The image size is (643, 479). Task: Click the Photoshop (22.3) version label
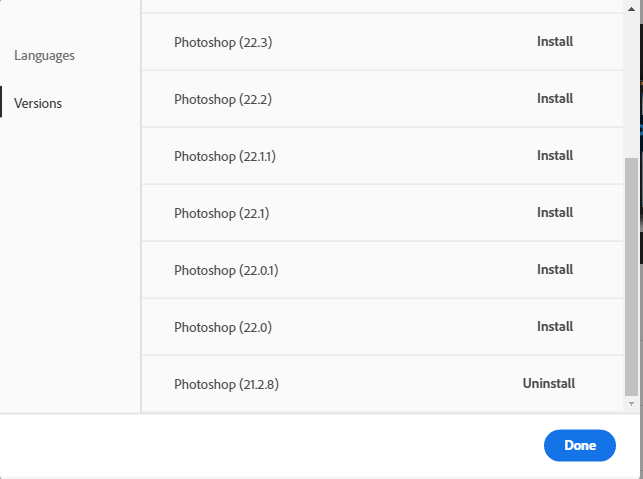220,42
